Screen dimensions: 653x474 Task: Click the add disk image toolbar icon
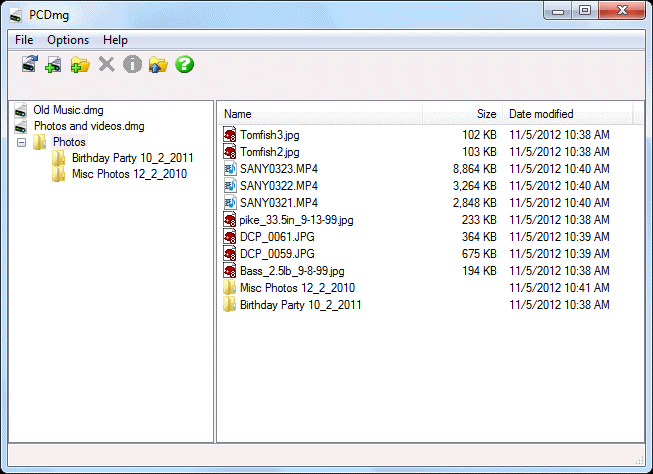coord(53,65)
